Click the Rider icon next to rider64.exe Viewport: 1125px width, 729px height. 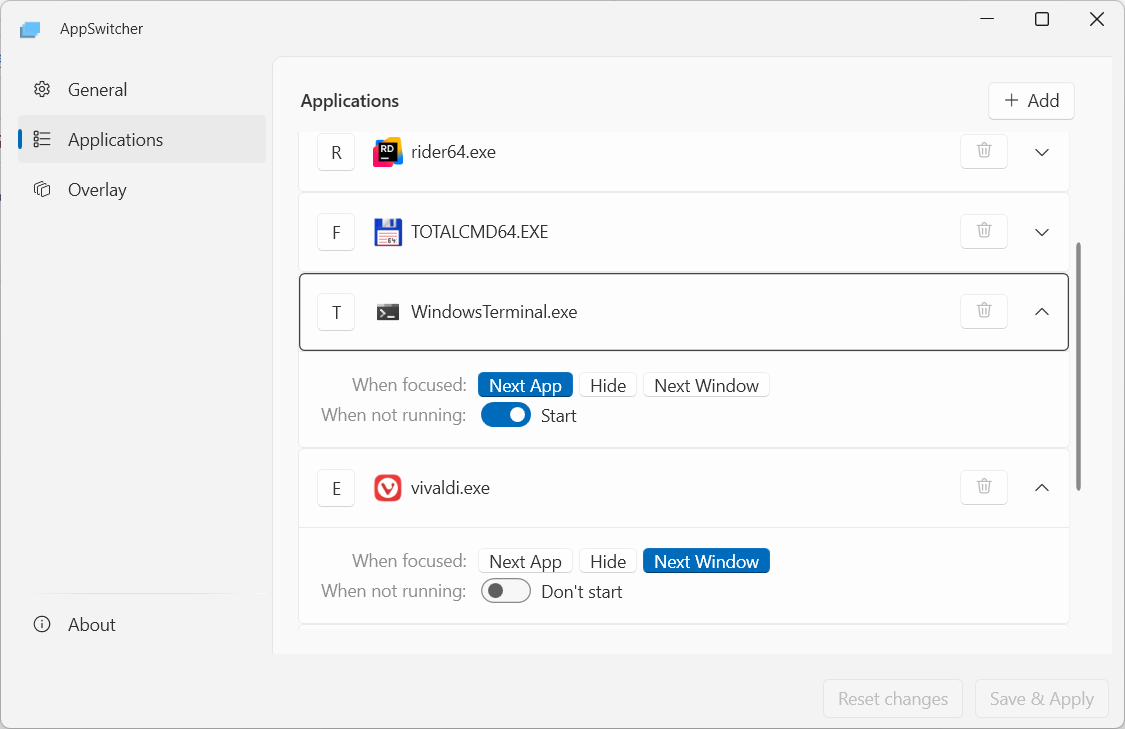tap(388, 151)
